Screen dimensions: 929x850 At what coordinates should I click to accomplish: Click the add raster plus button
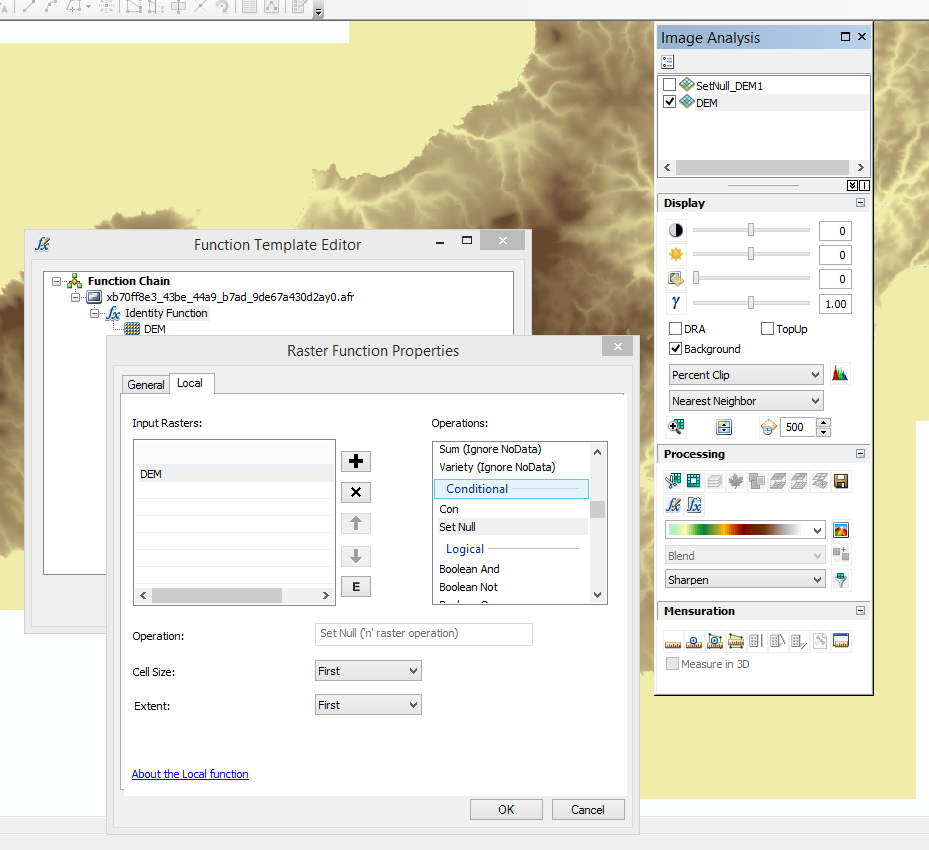tap(355, 461)
